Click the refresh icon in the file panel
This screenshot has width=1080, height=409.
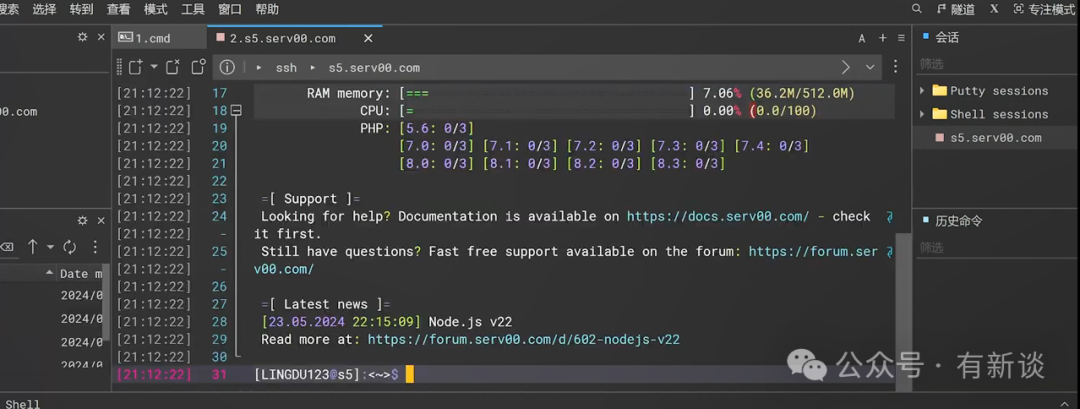tap(70, 247)
